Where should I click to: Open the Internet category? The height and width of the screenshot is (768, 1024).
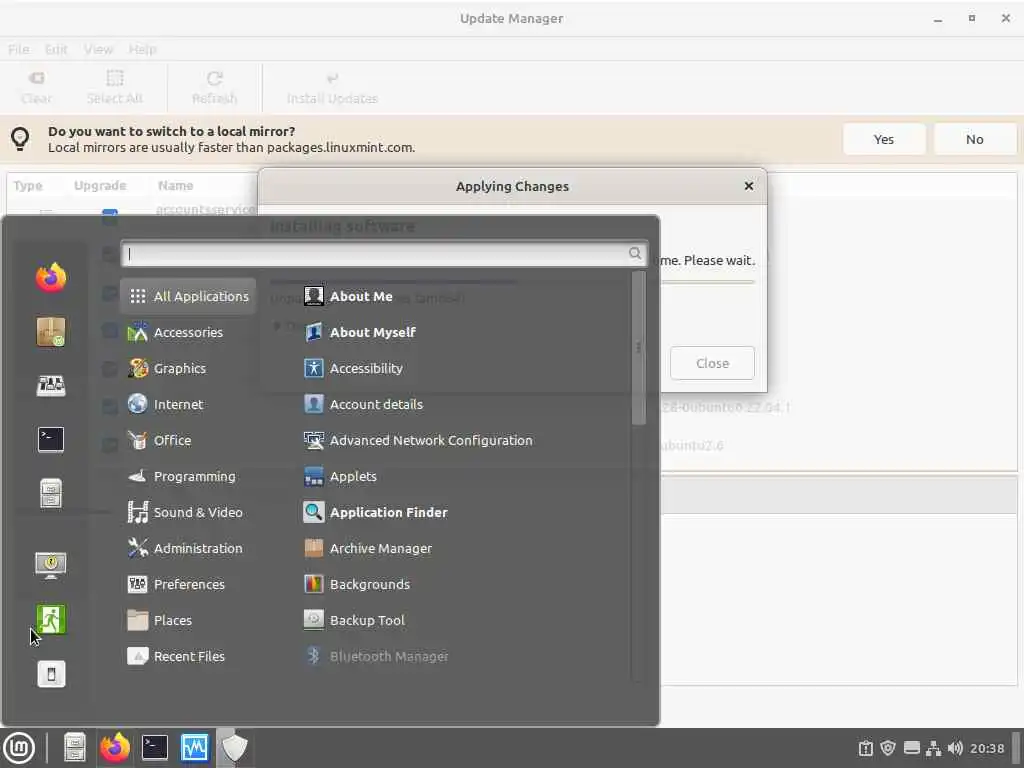(188, 404)
